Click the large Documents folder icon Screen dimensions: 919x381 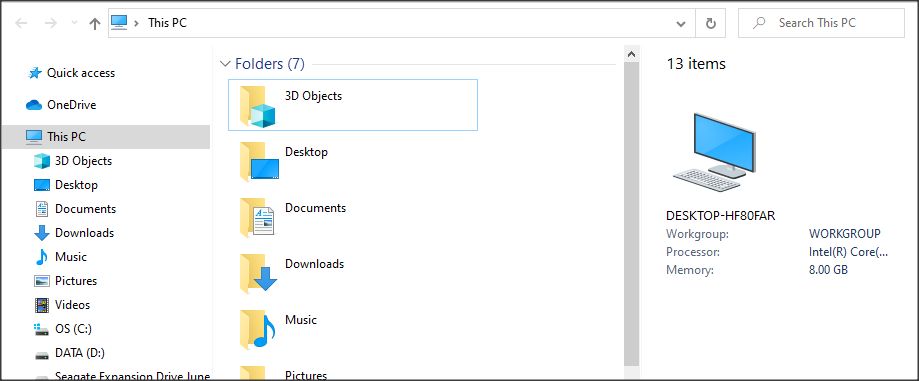pyautogui.click(x=257, y=217)
